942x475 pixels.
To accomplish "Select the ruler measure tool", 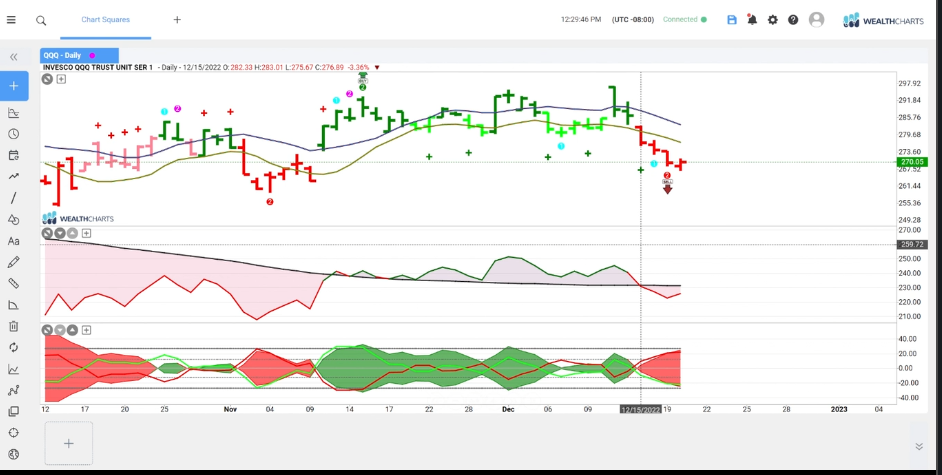I will coord(14,283).
